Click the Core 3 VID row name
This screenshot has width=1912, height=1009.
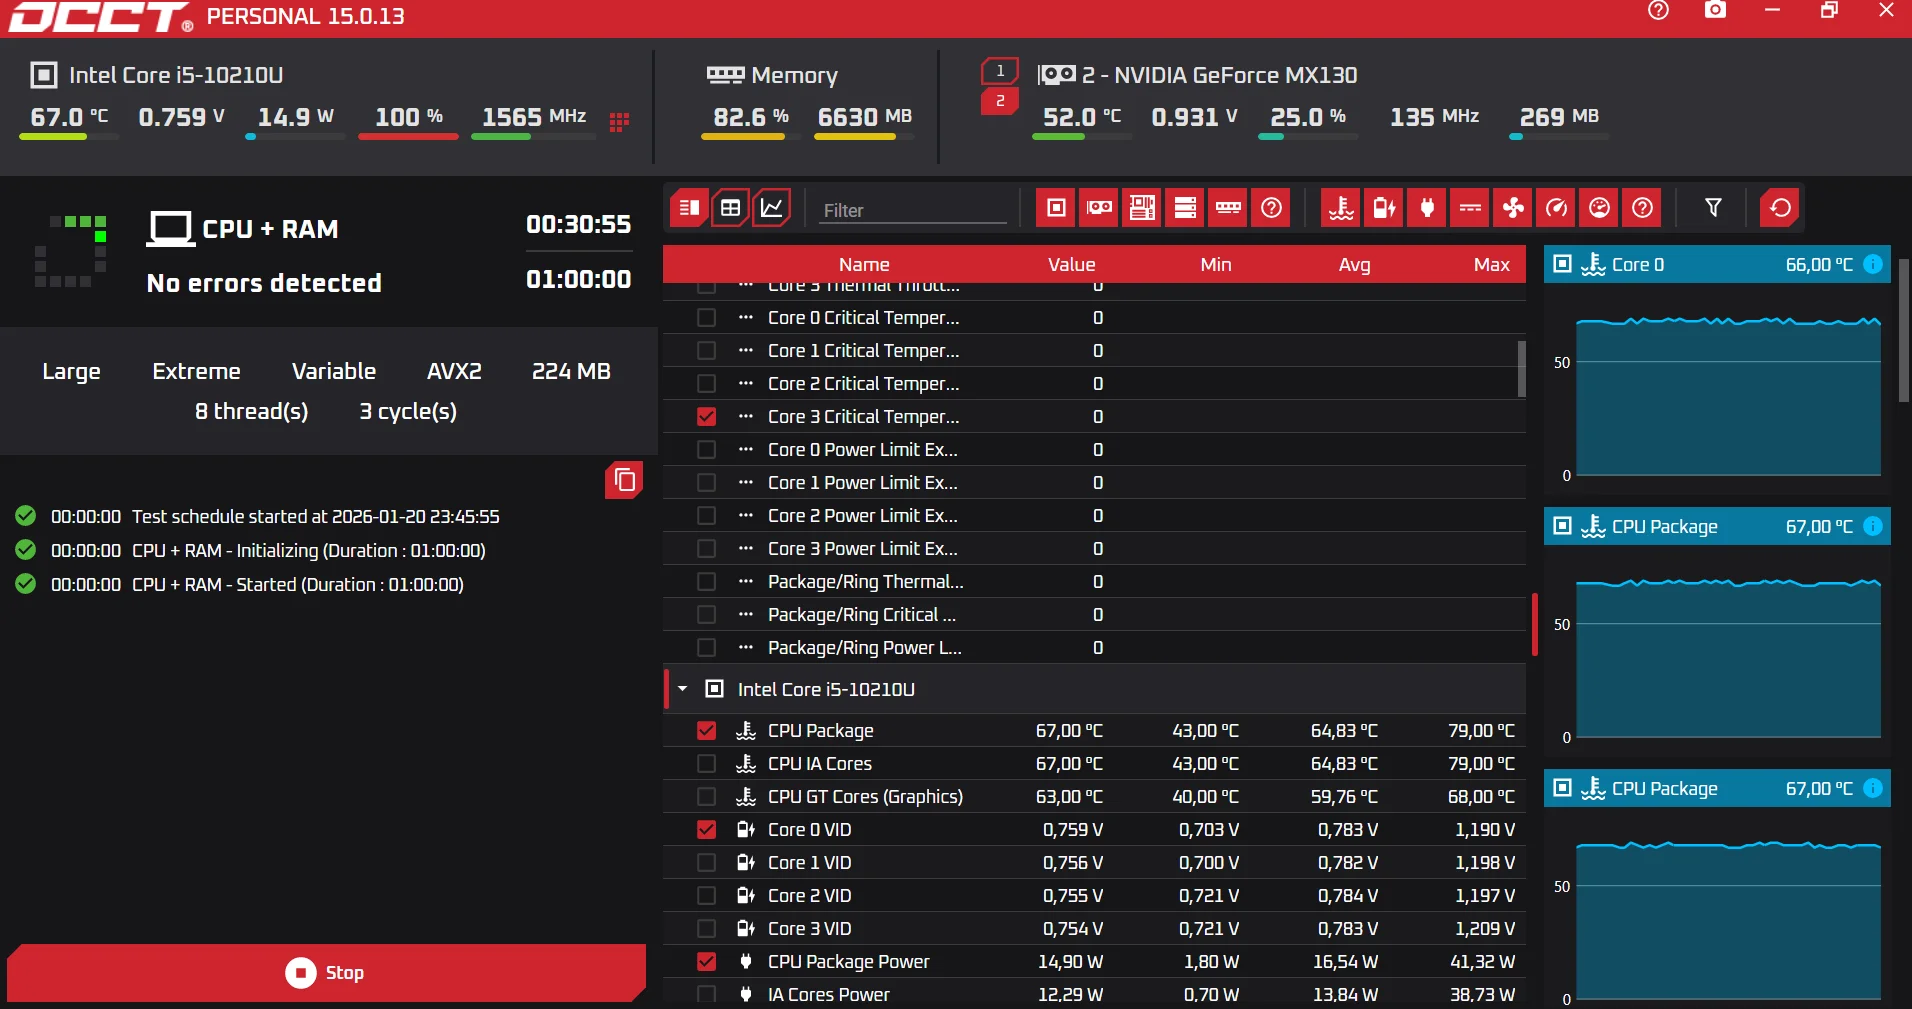point(810,929)
